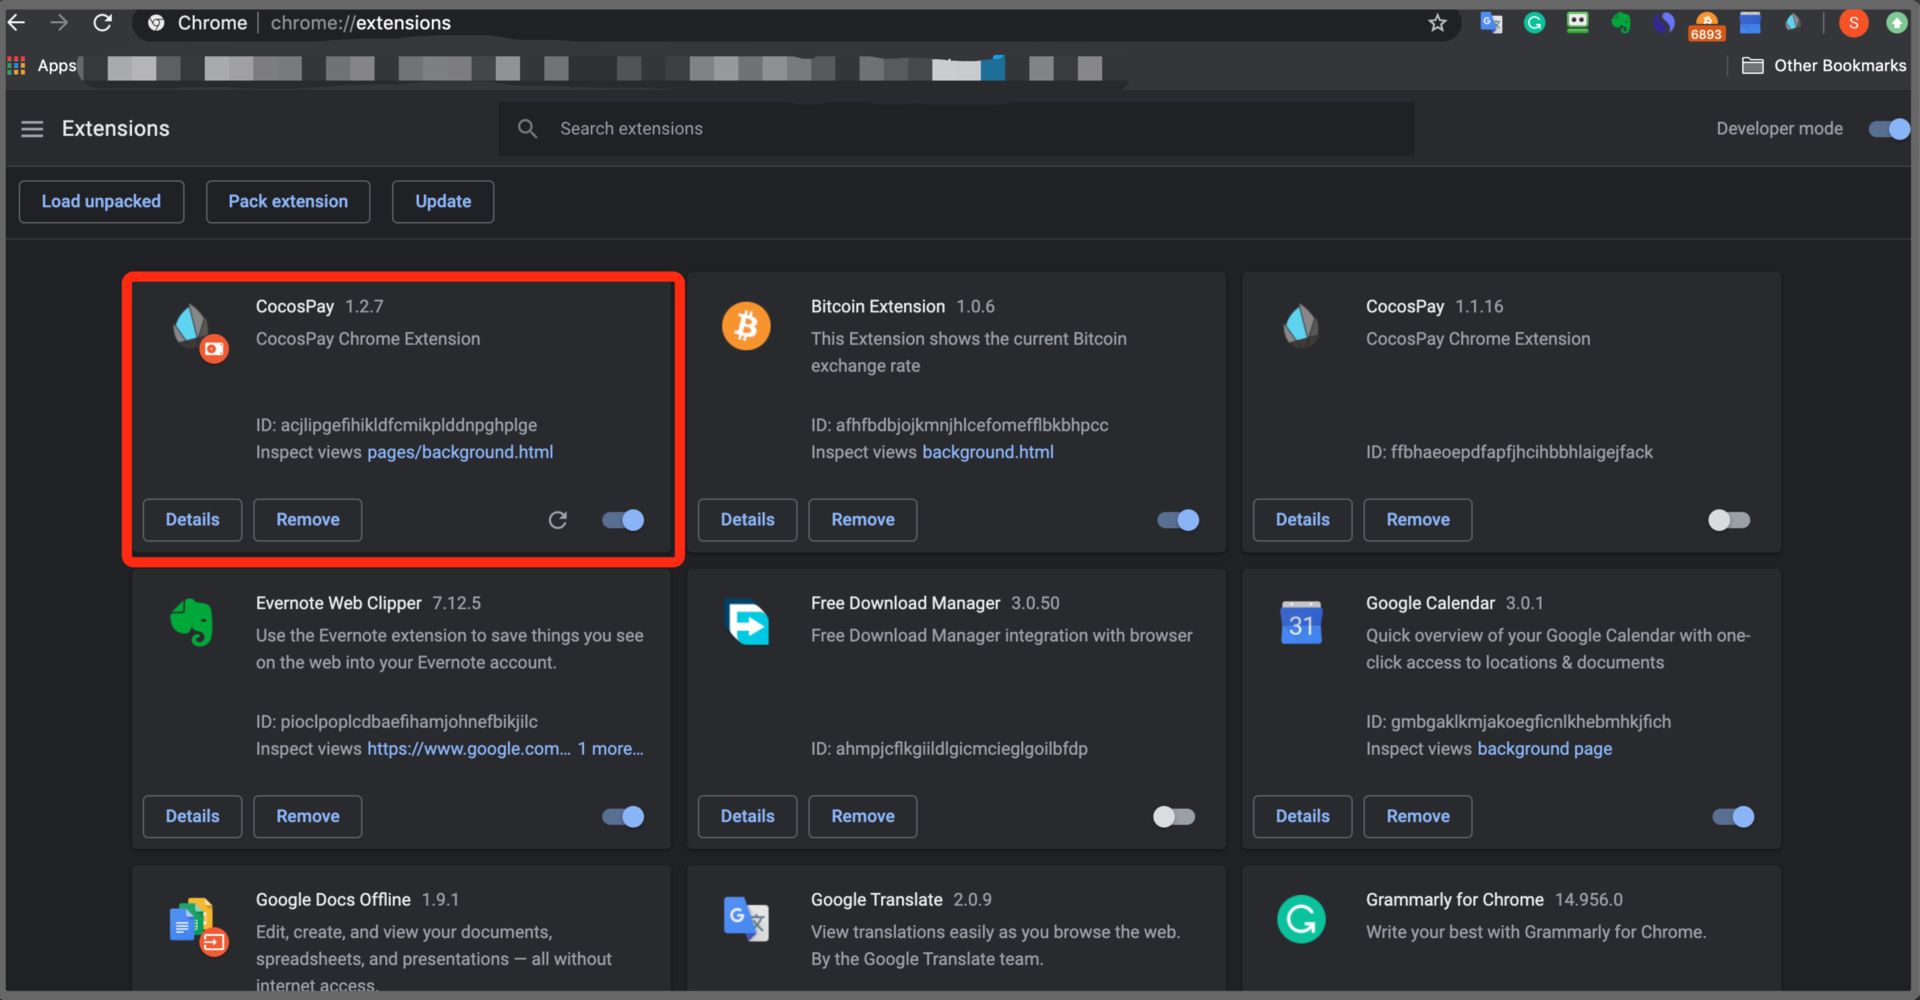Open the Extensions hamburger menu
Image resolution: width=1920 pixels, height=1000 pixels.
[32, 129]
